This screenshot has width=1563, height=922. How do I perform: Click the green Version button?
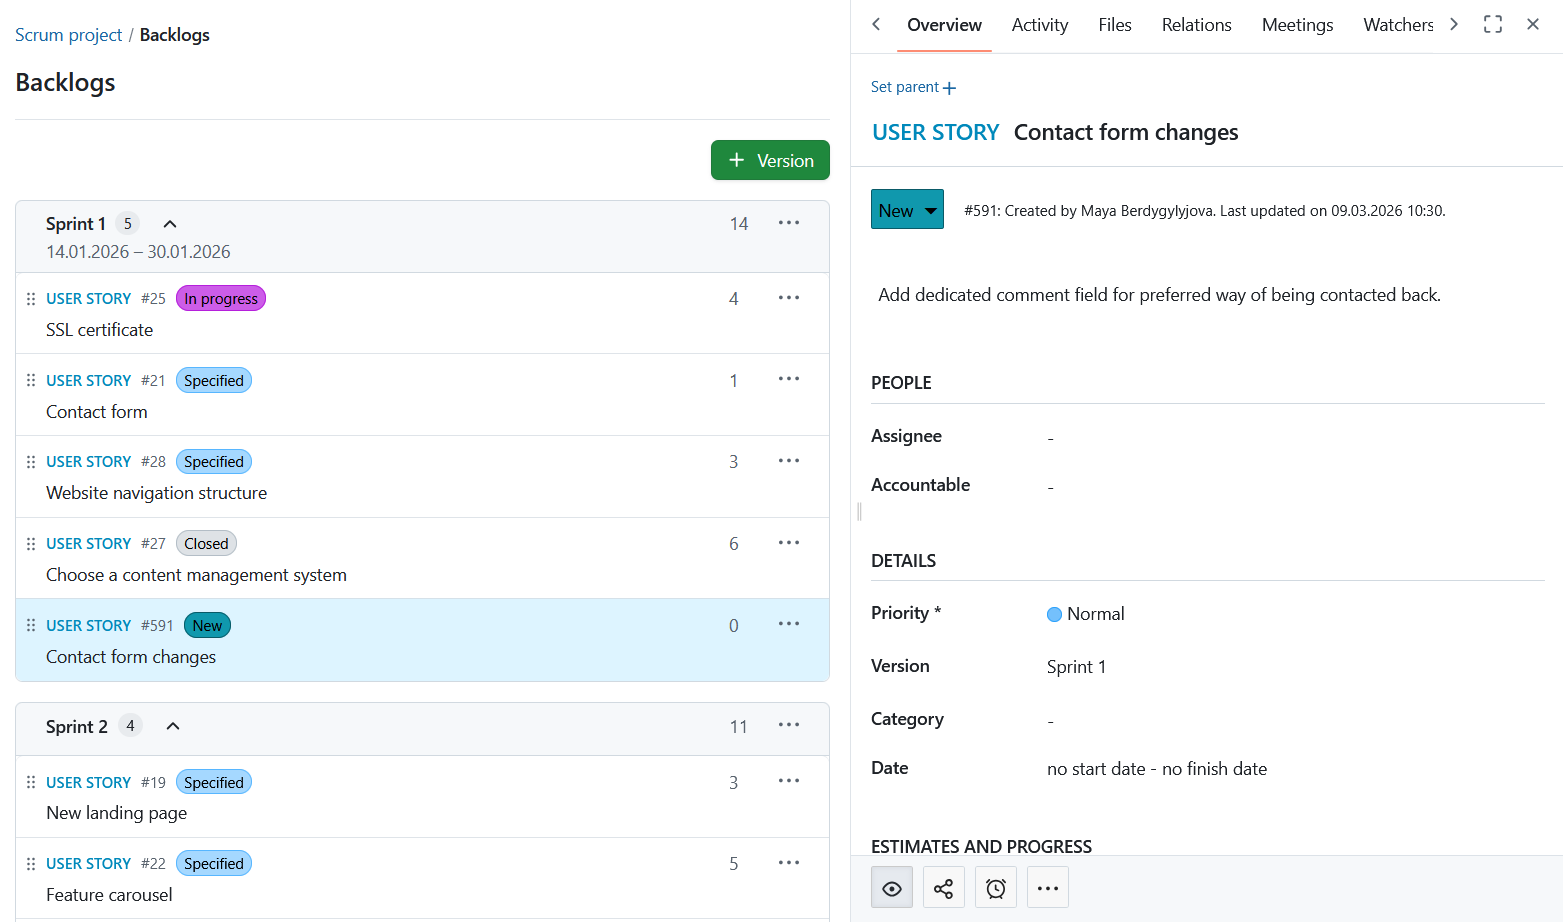coord(770,160)
